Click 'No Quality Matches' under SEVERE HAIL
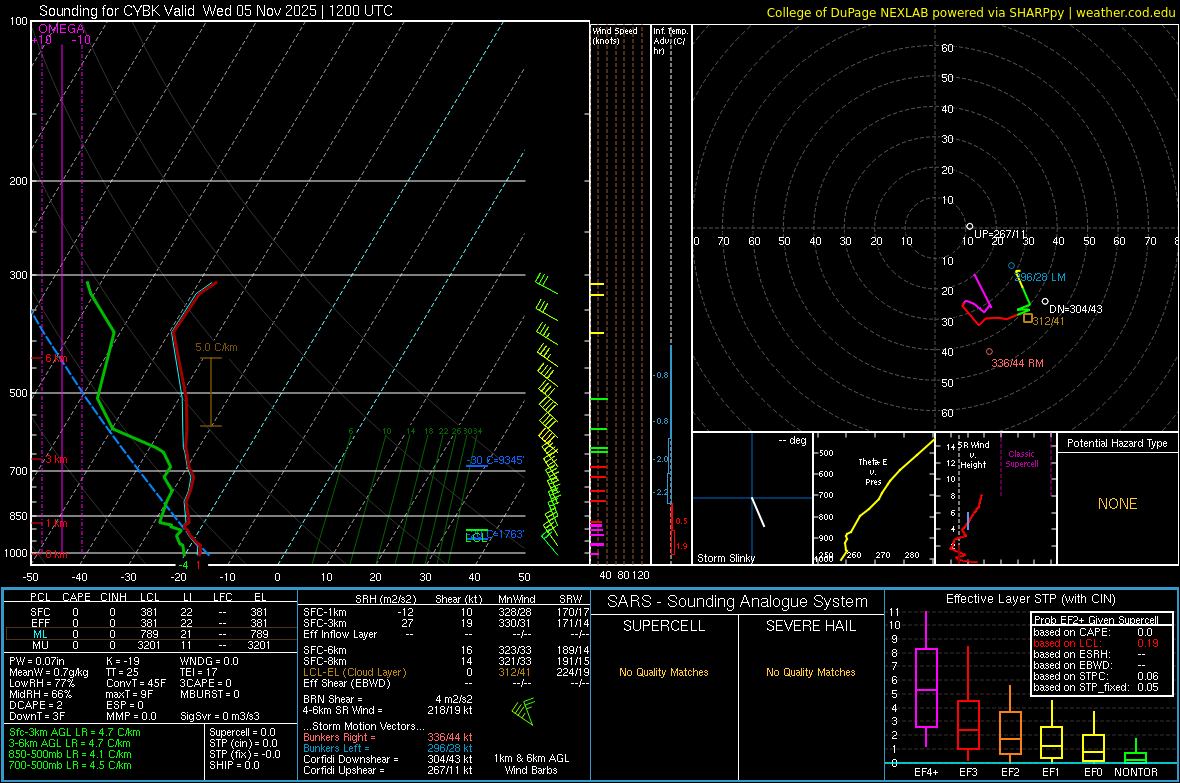1180x783 pixels. click(810, 672)
